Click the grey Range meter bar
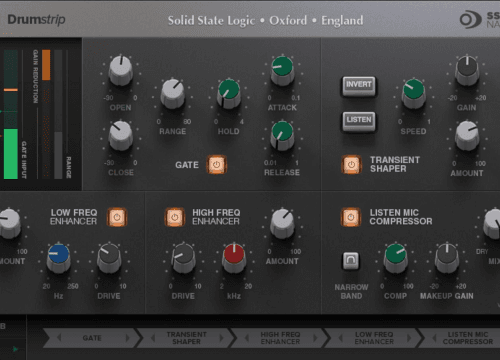The image size is (500, 360). [x=58, y=114]
